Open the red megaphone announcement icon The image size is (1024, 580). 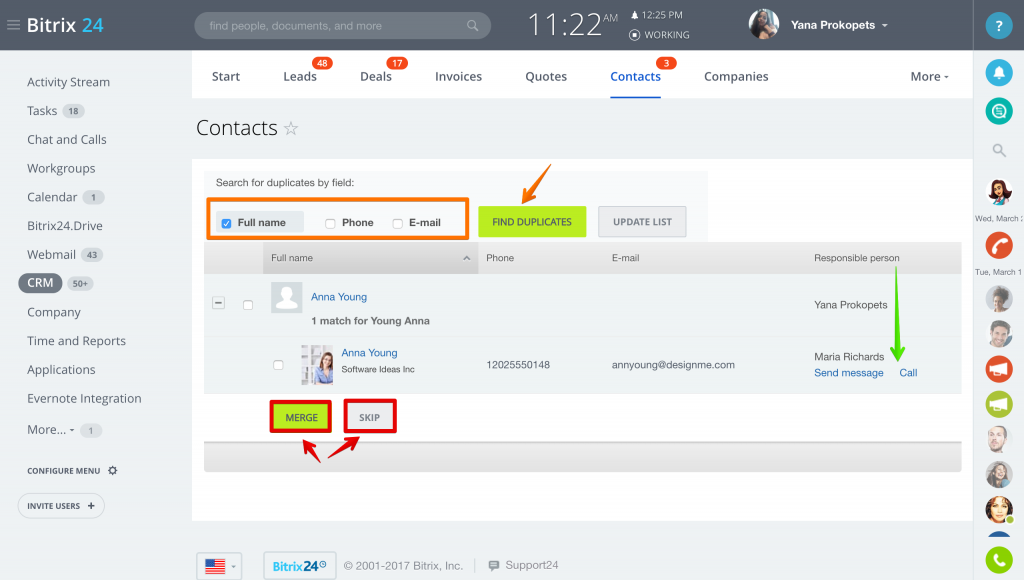pos(999,370)
